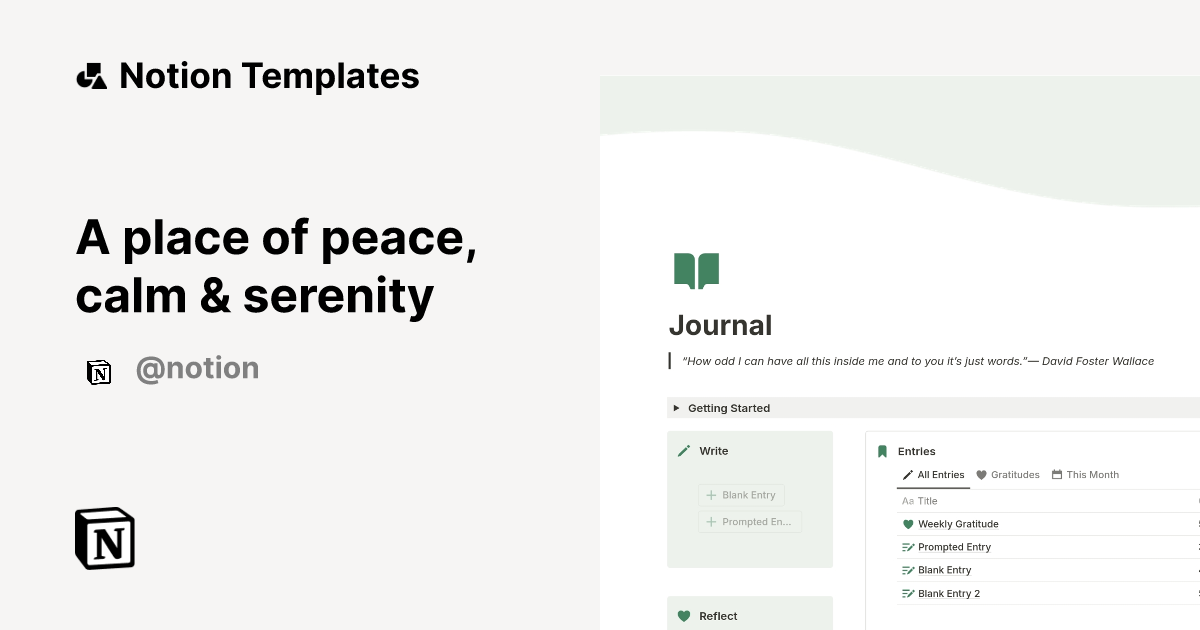Open the @notion creator profile link
The width and height of the screenshot is (1200, 630).
pos(197,368)
